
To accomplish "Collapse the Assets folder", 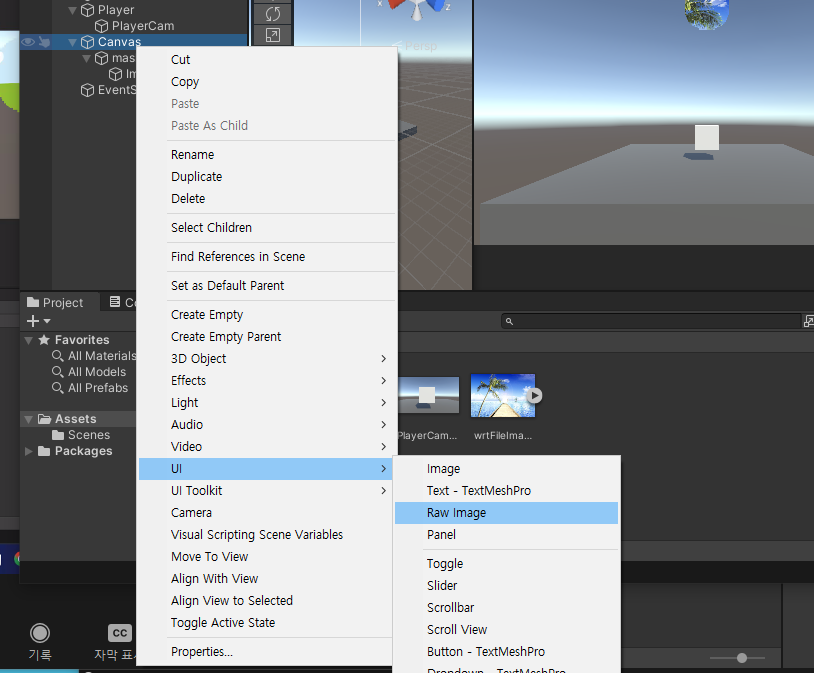I will (x=29, y=419).
